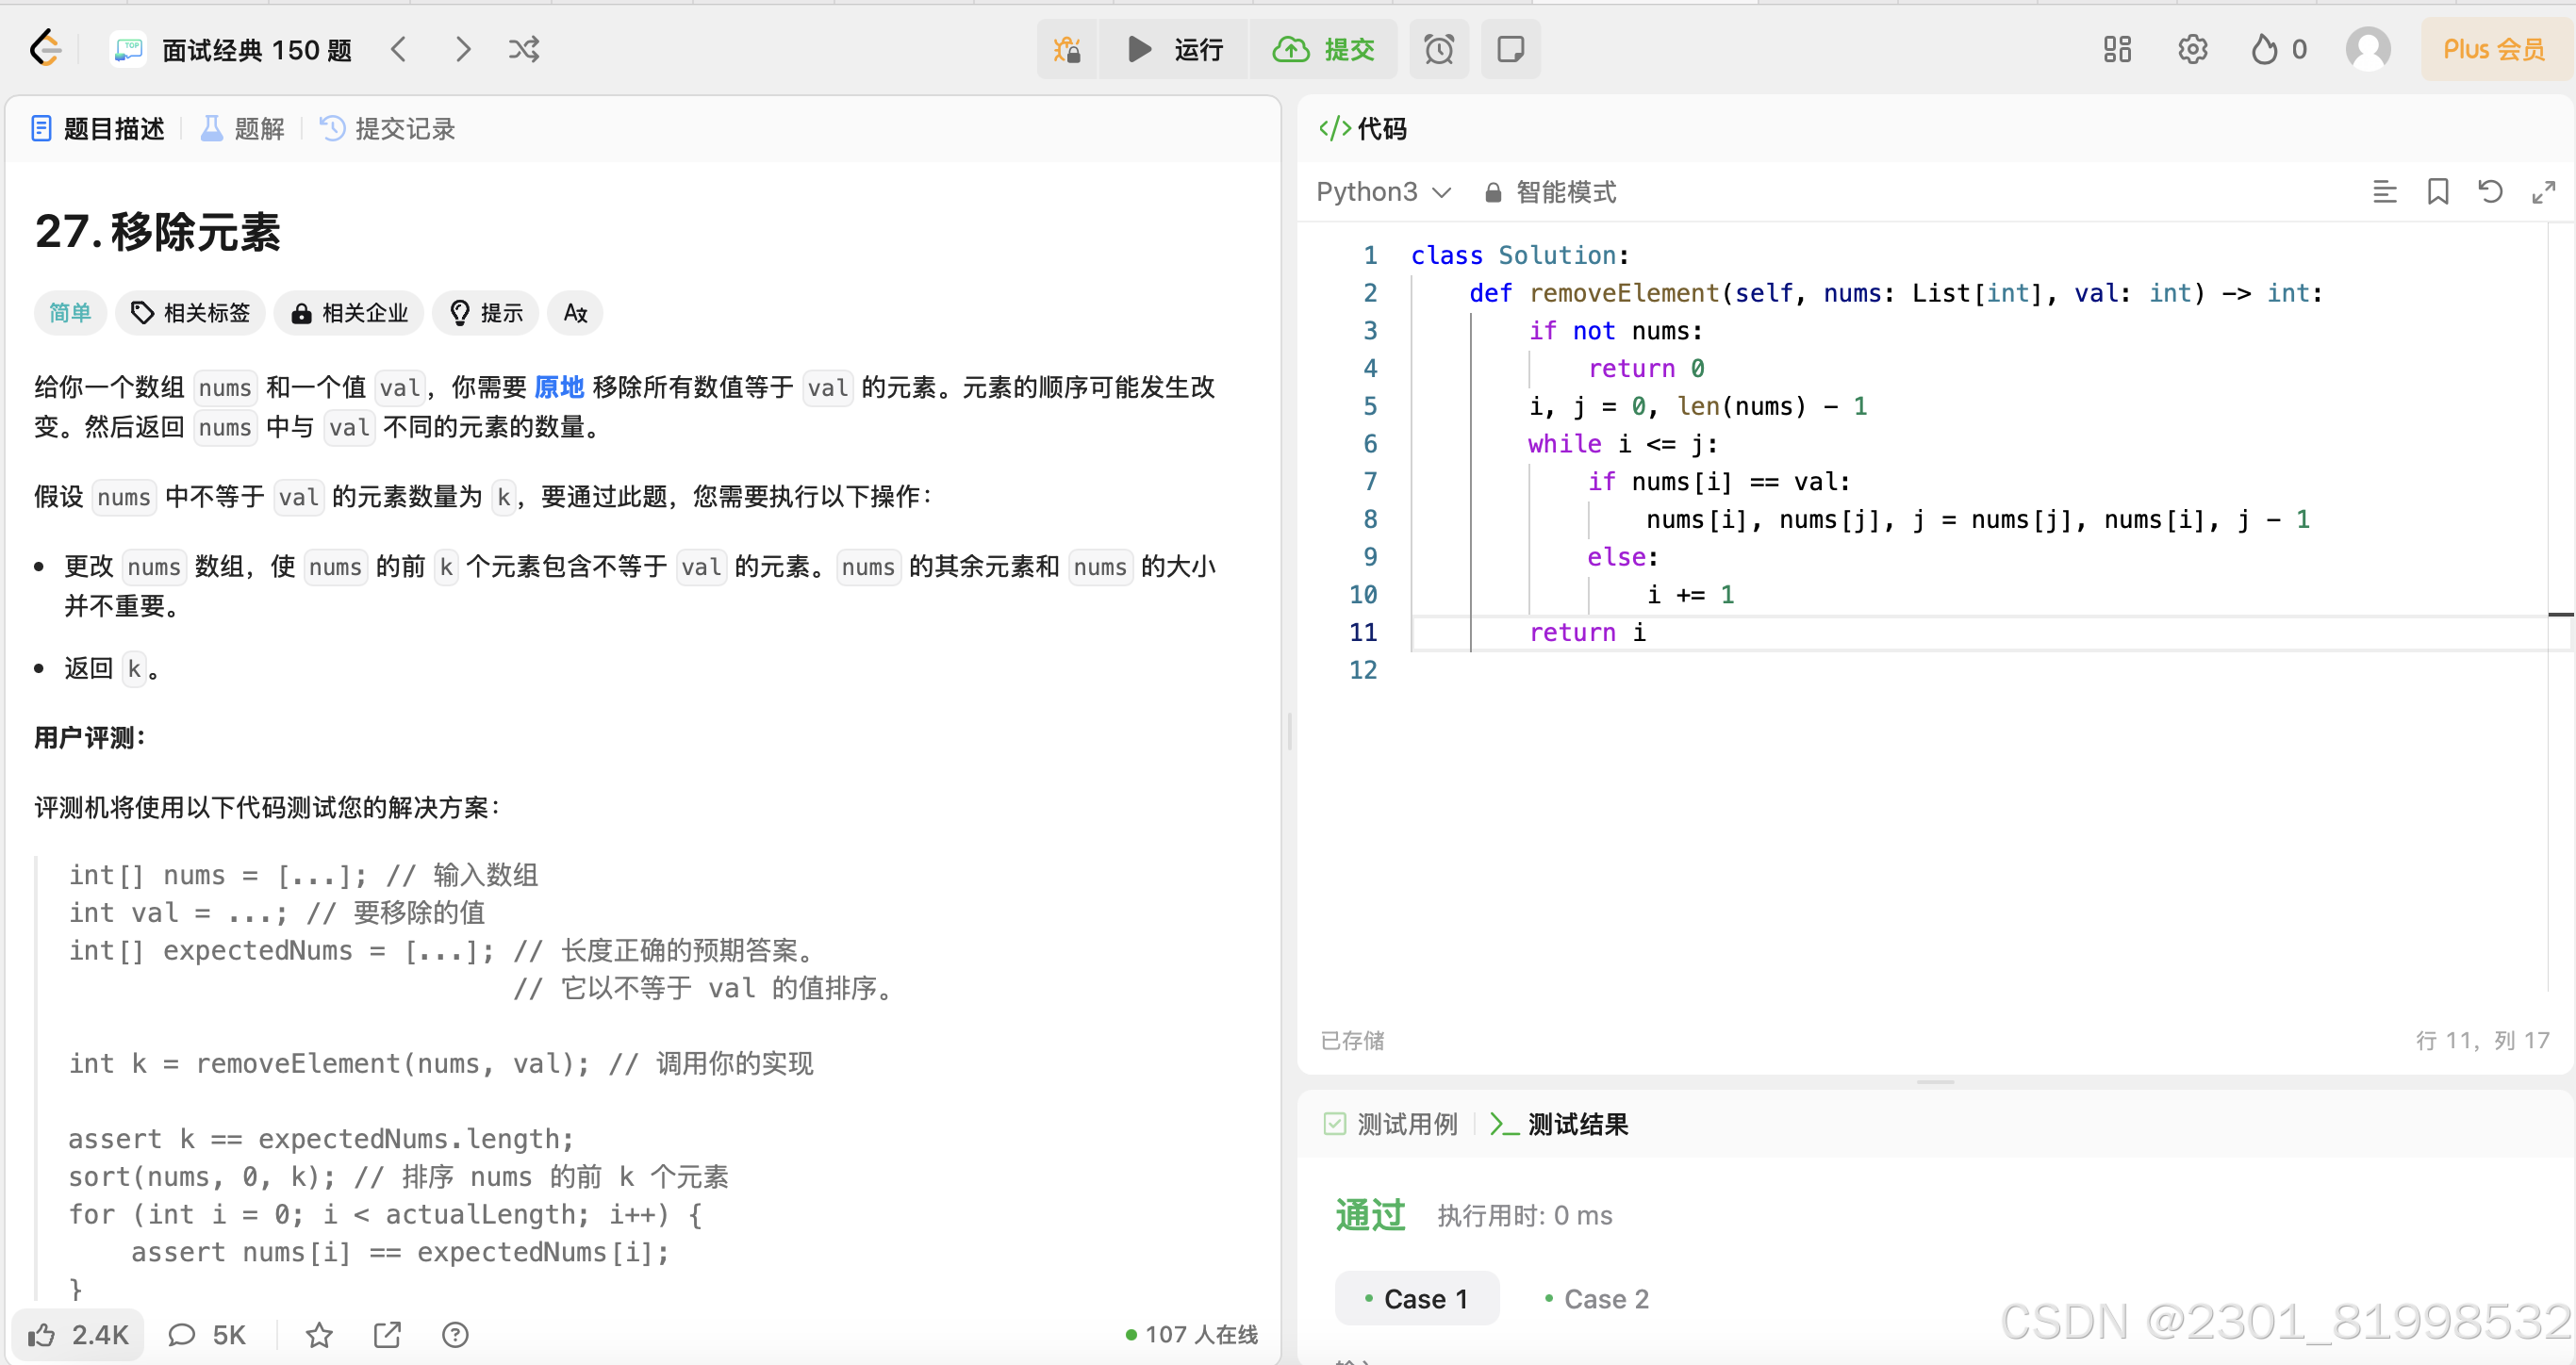The width and height of the screenshot is (2576, 1365).
Task: Click the shuffle random problem icon
Action: point(523,49)
